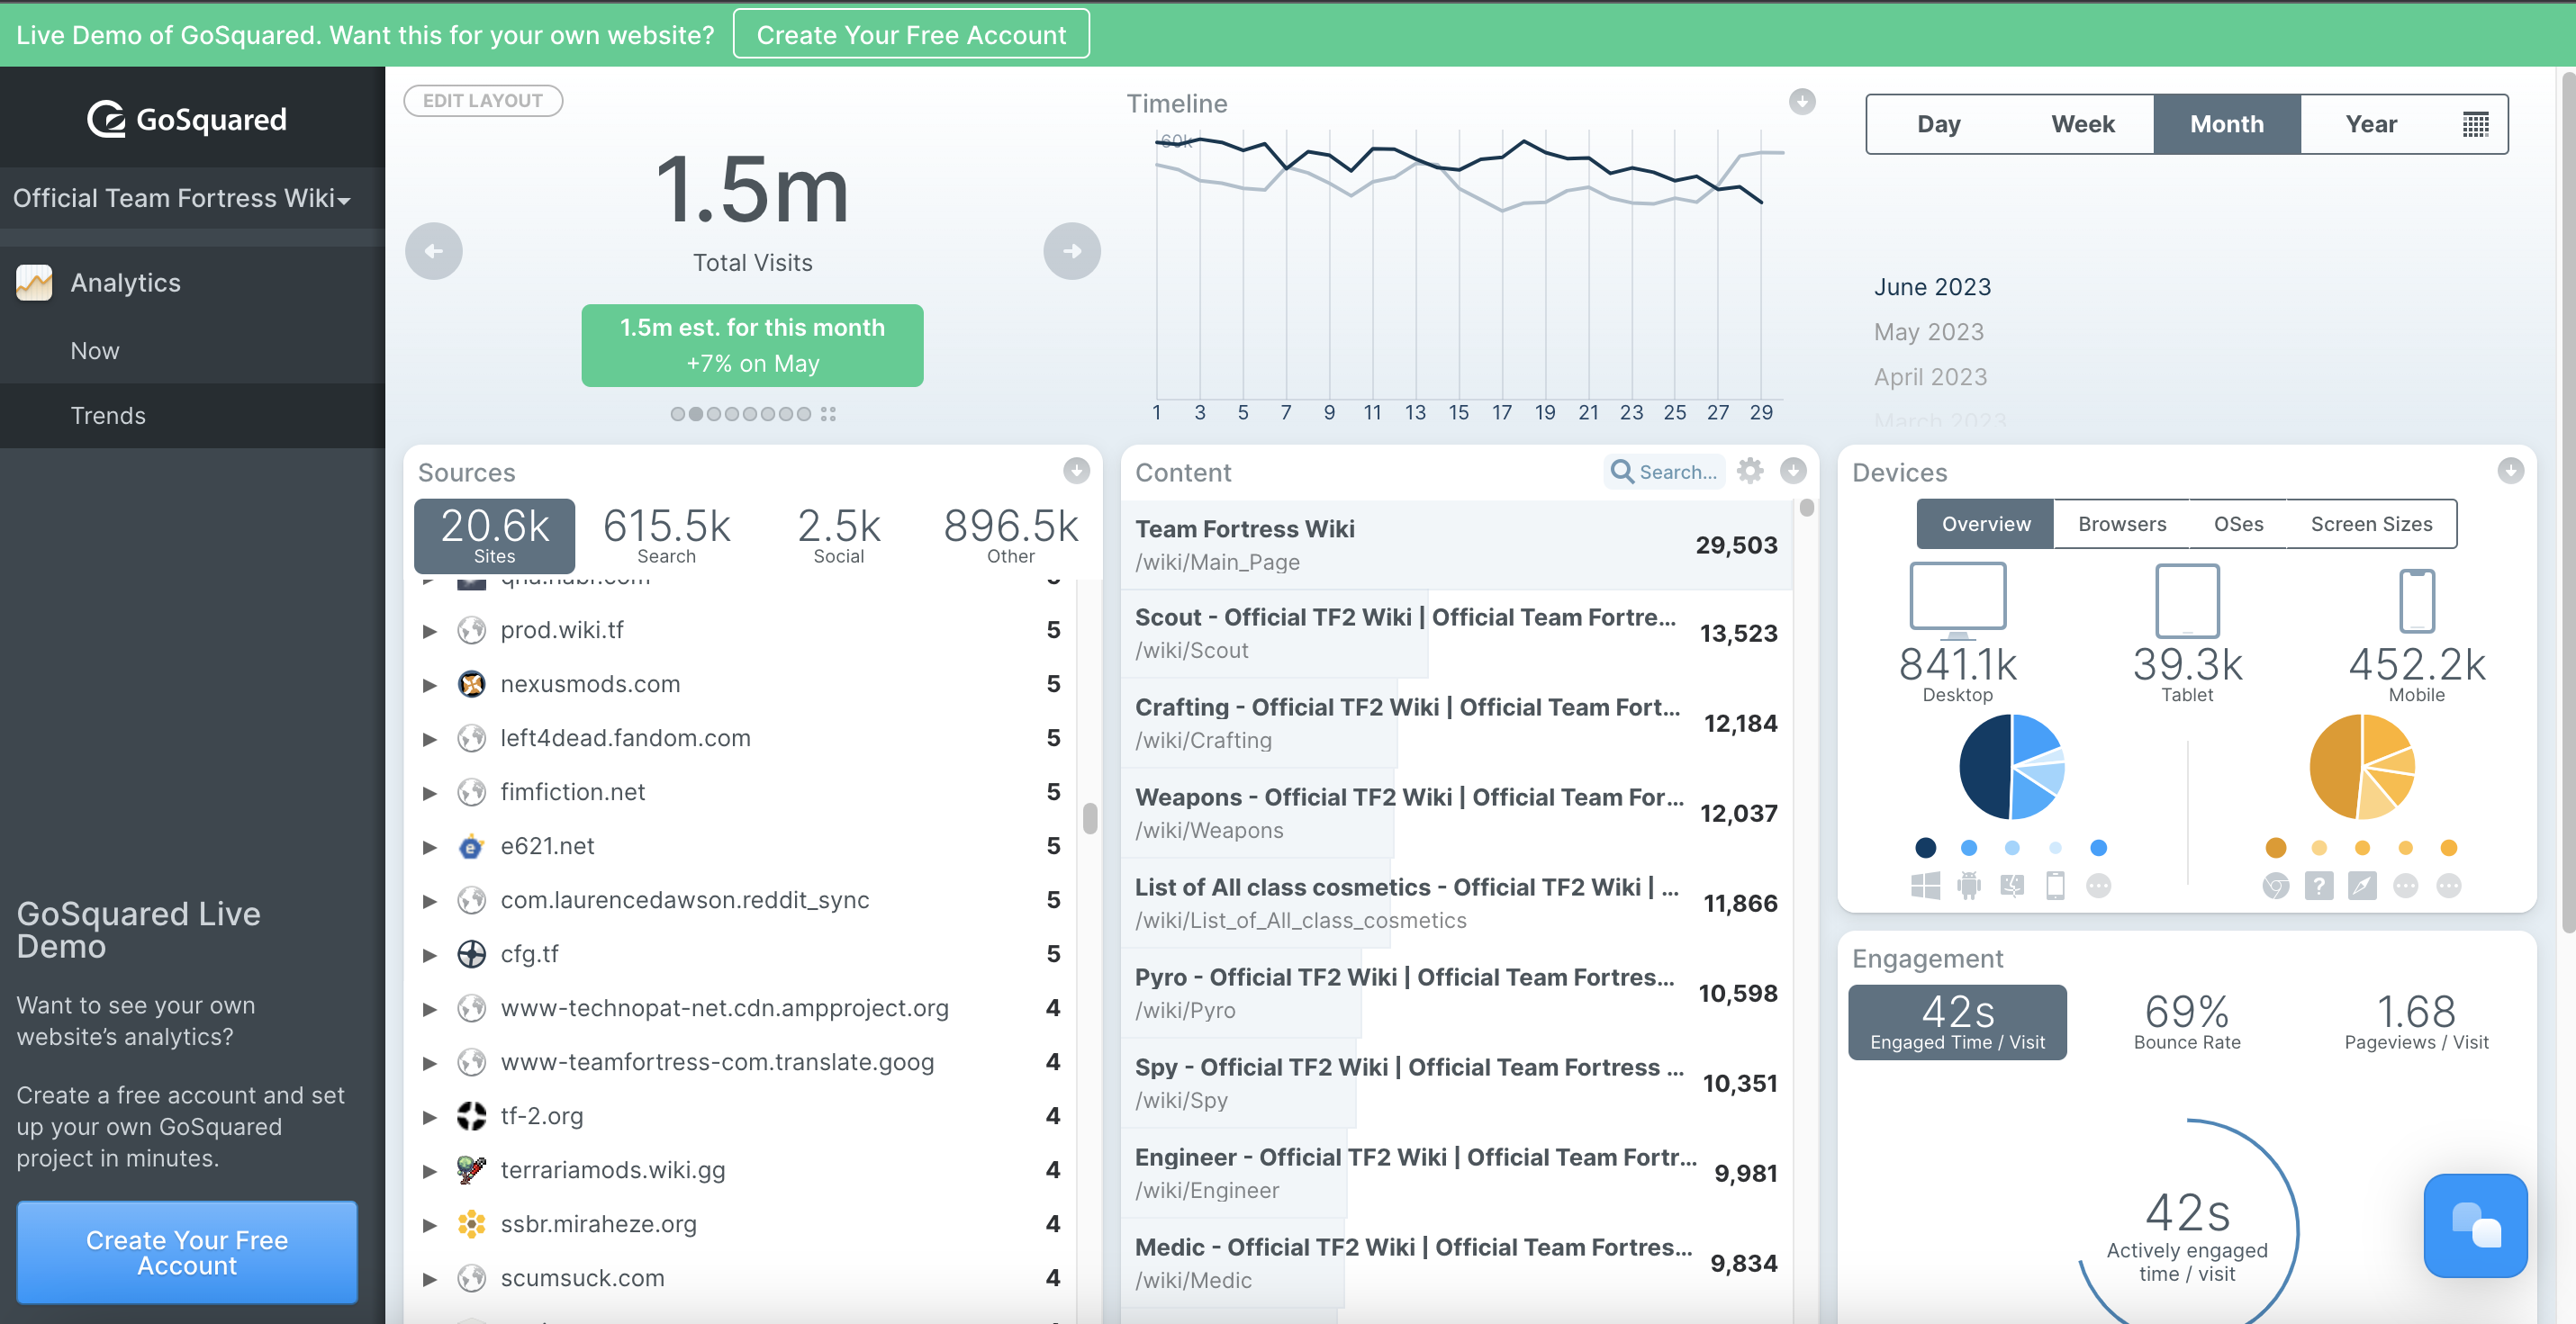Screen dimensions: 2576x1324
Task: Click the EDIT LAYOUT button
Action: 483,101
